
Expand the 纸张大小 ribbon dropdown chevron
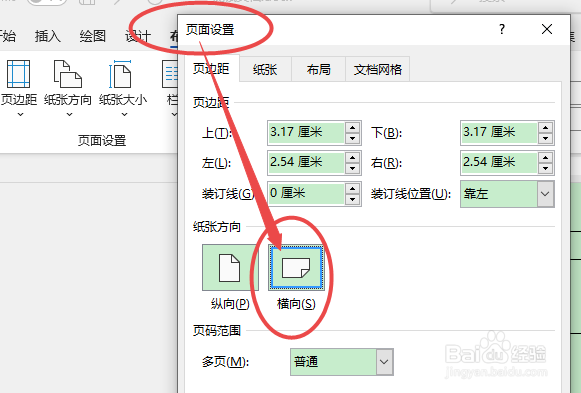click(x=124, y=114)
